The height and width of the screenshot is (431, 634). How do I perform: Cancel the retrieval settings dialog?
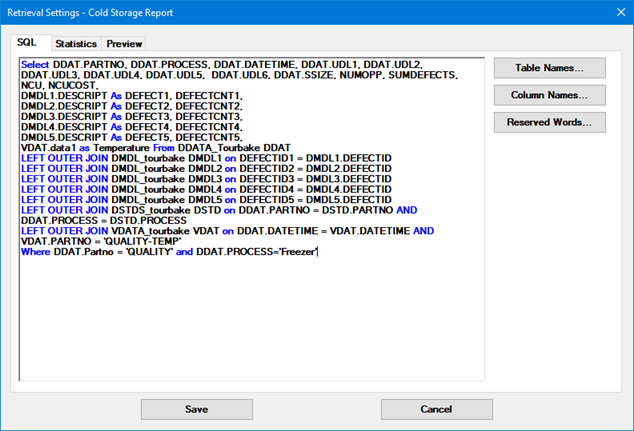click(436, 409)
